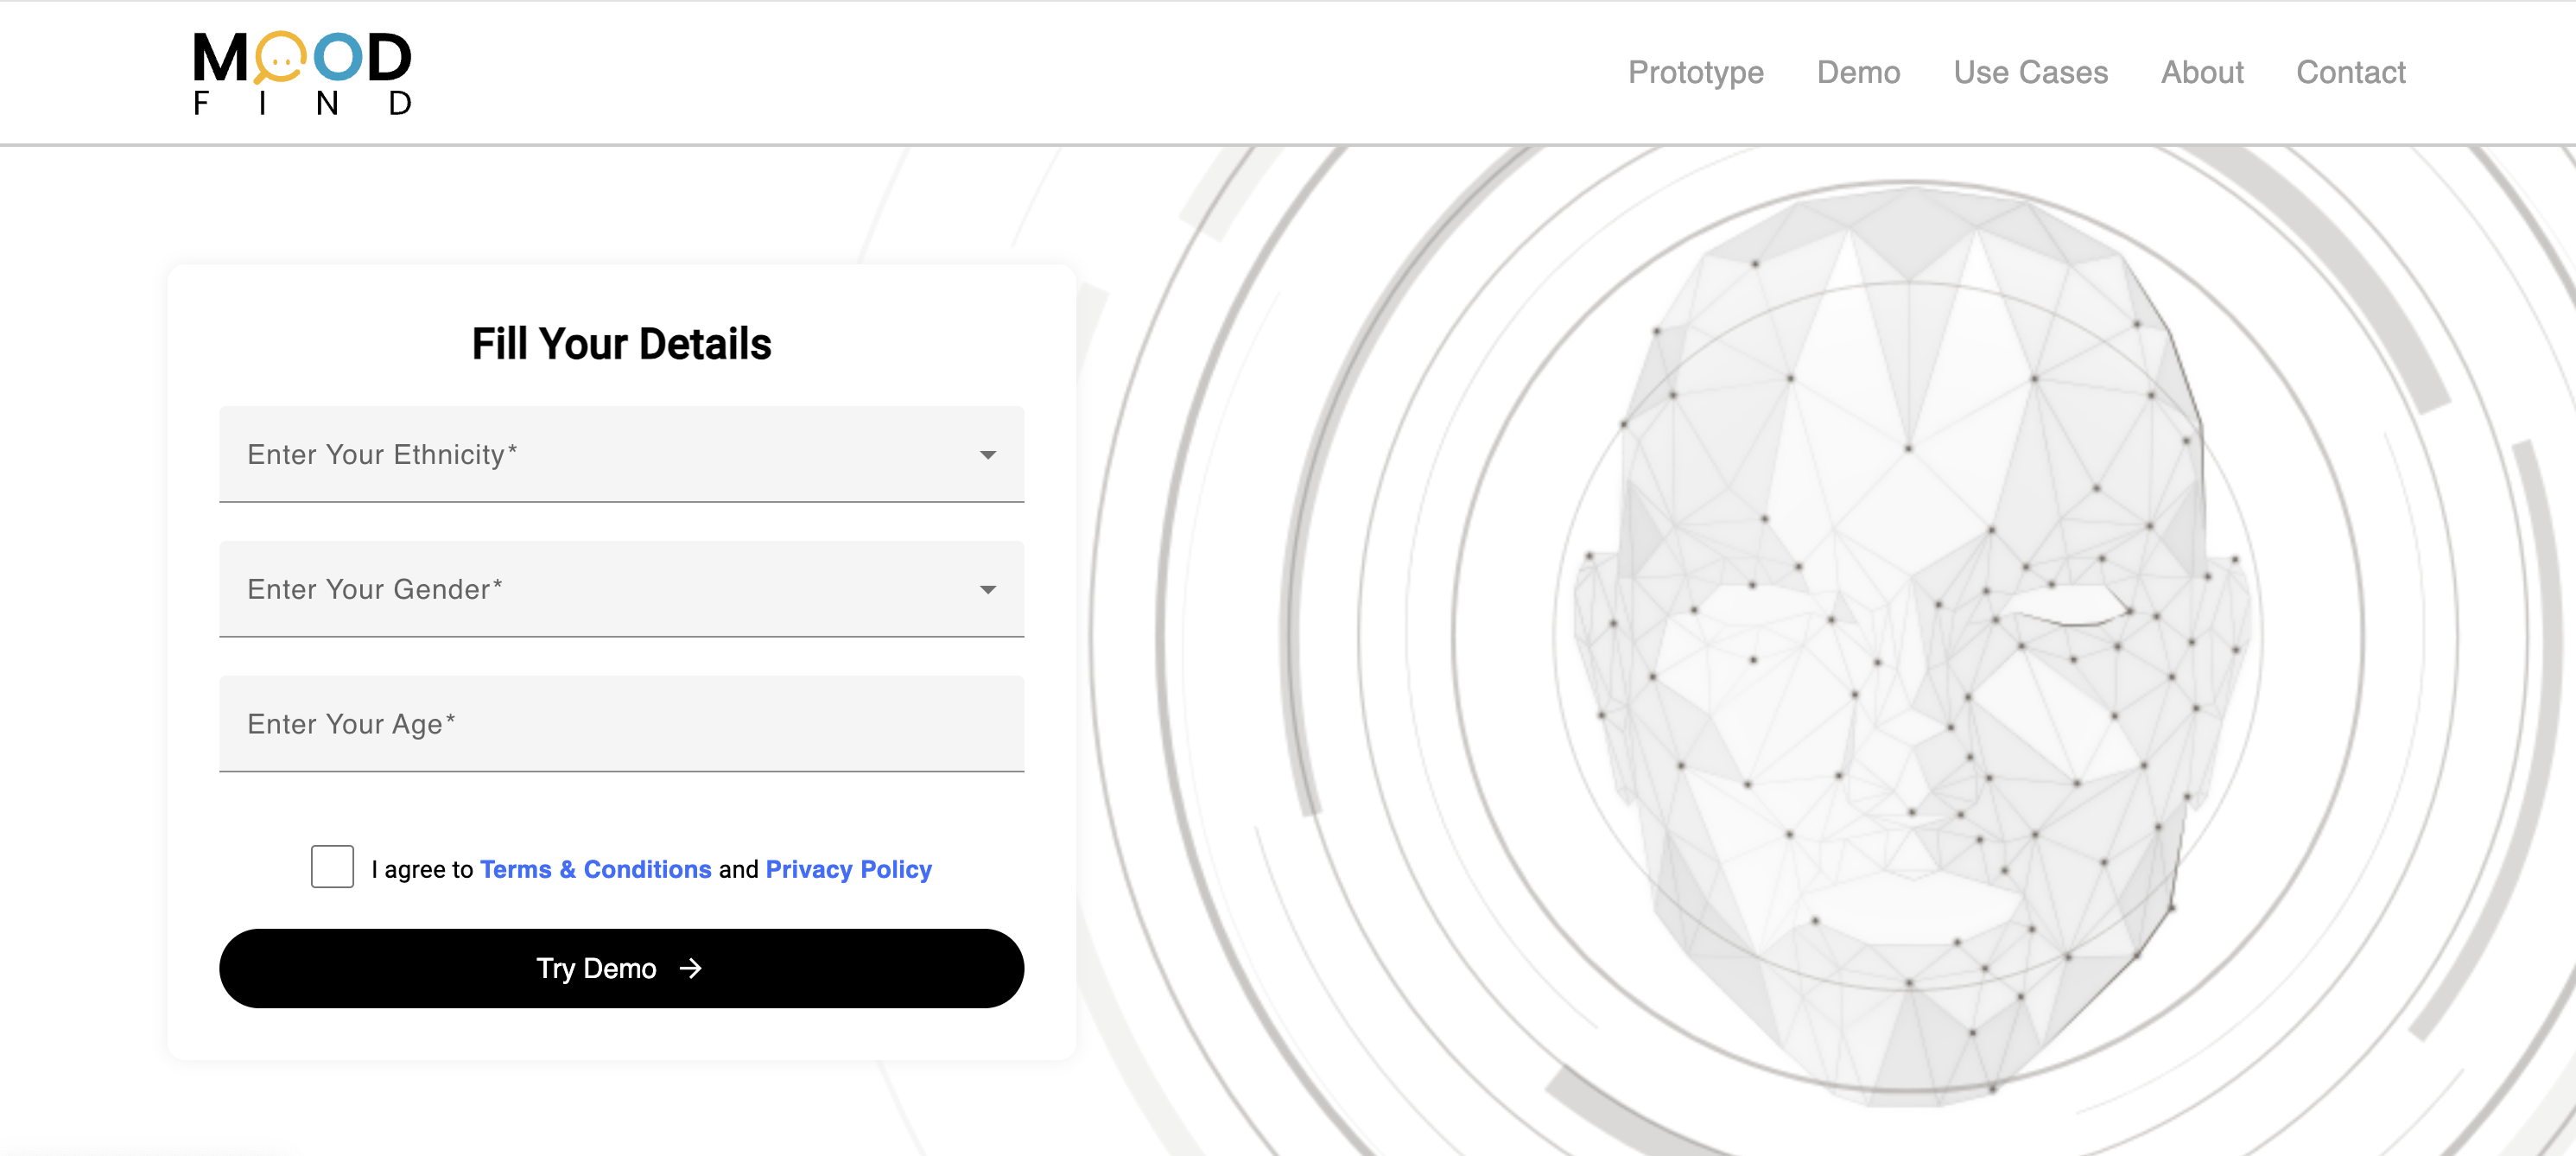
Task: Click the Ethnicity dropdown arrow
Action: point(987,455)
